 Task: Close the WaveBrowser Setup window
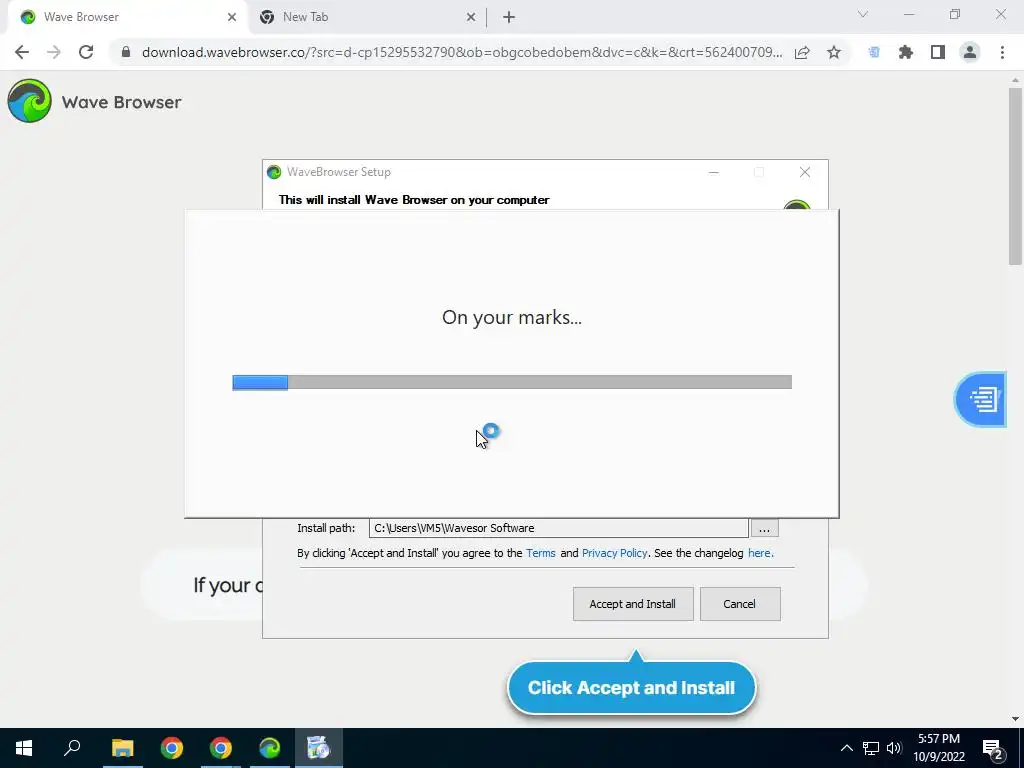click(x=805, y=172)
